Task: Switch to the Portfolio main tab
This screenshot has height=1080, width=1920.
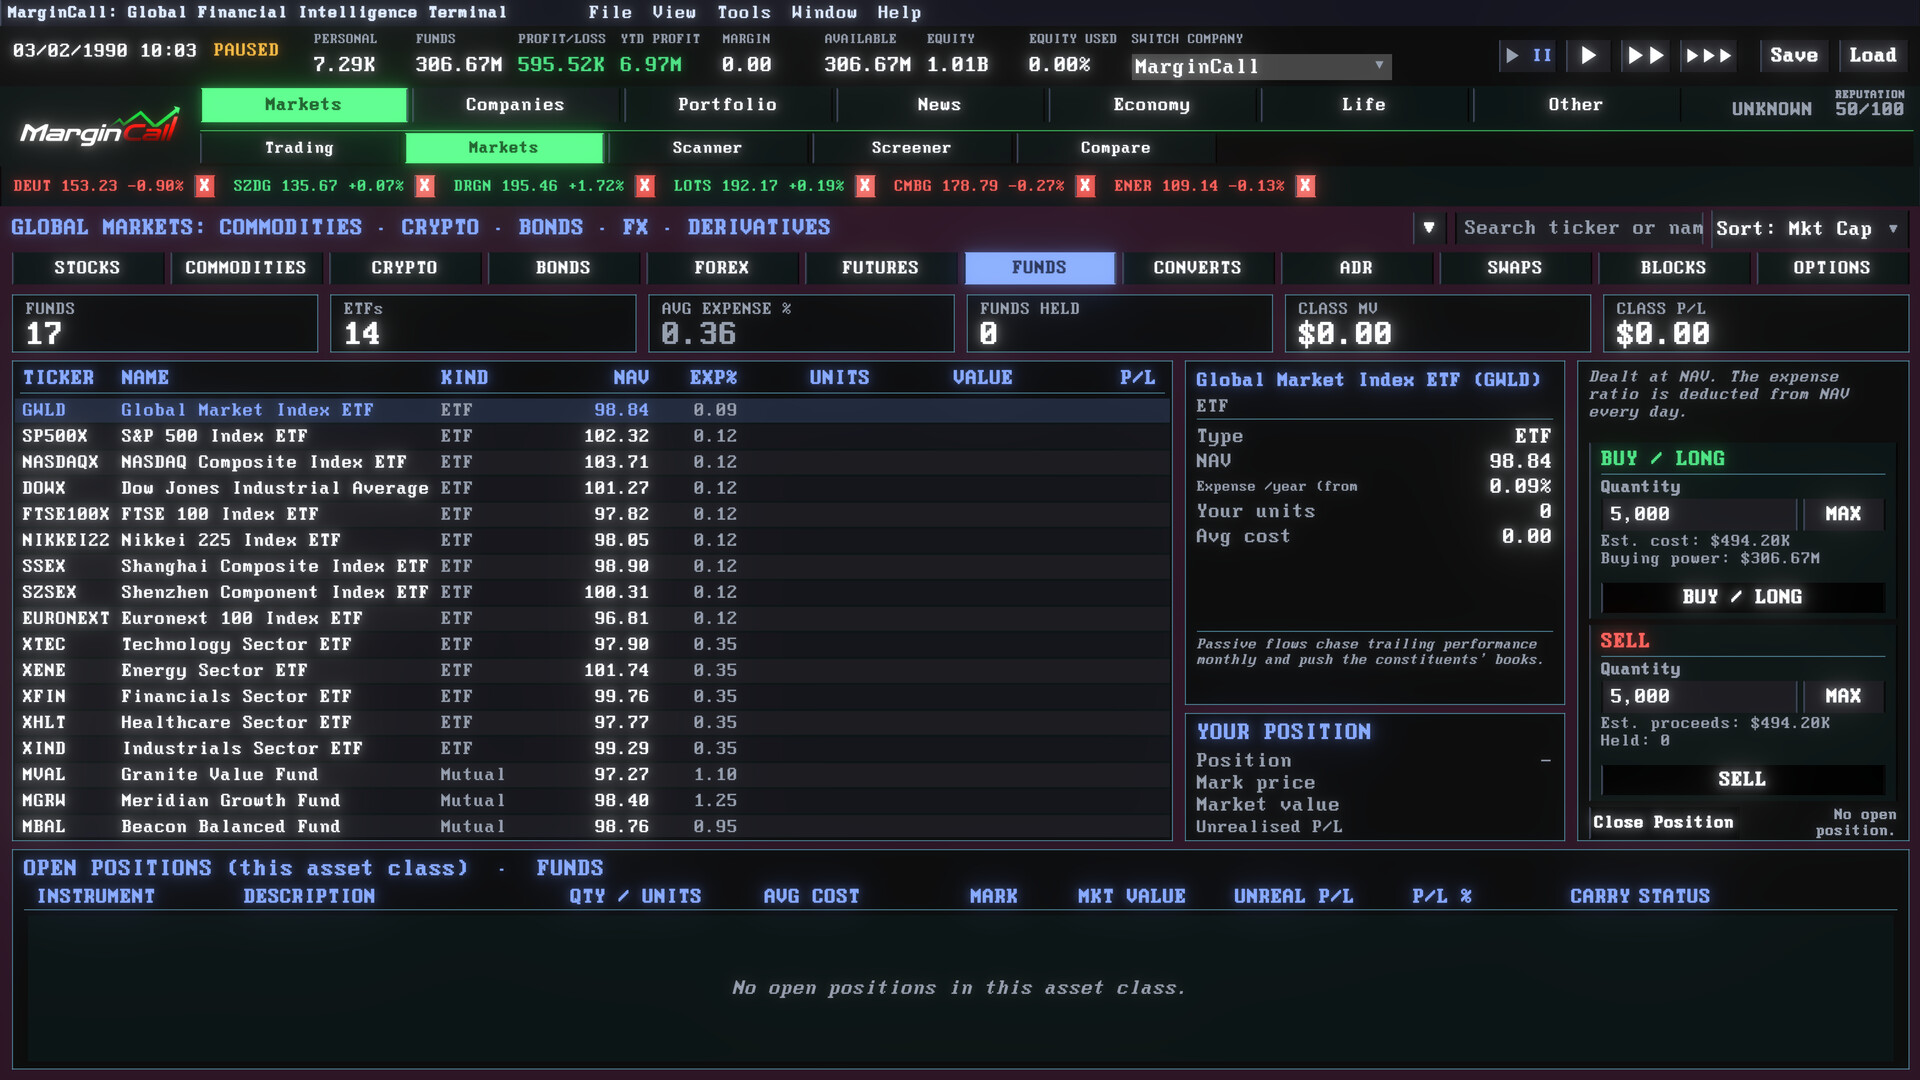Action: point(727,105)
